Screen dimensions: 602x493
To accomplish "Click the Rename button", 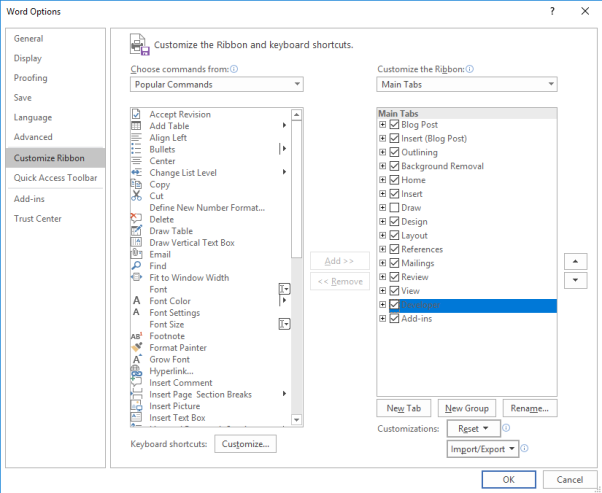I will (529, 408).
